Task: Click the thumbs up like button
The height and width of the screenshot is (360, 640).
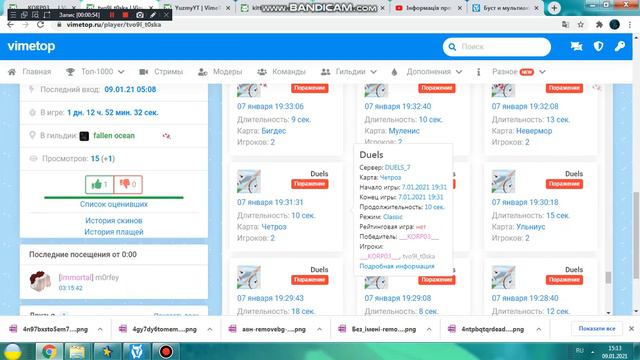Action: click(x=100, y=184)
